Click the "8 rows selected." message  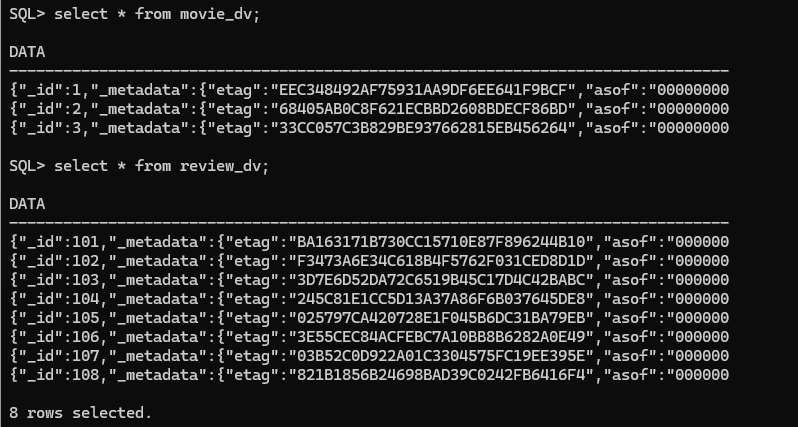[80, 413]
